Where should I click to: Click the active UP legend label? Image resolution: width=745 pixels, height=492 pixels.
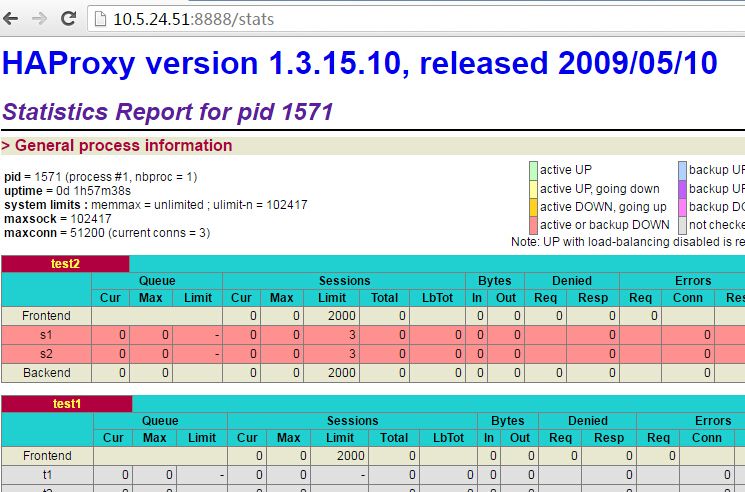pos(565,170)
